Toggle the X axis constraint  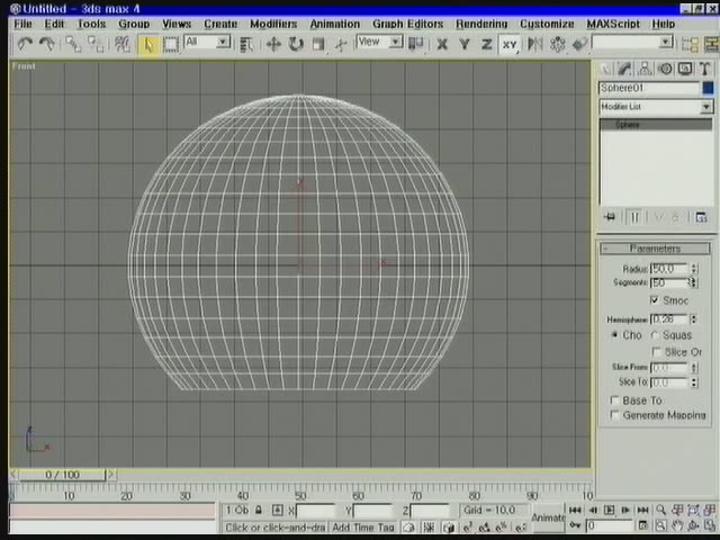click(x=442, y=45)
